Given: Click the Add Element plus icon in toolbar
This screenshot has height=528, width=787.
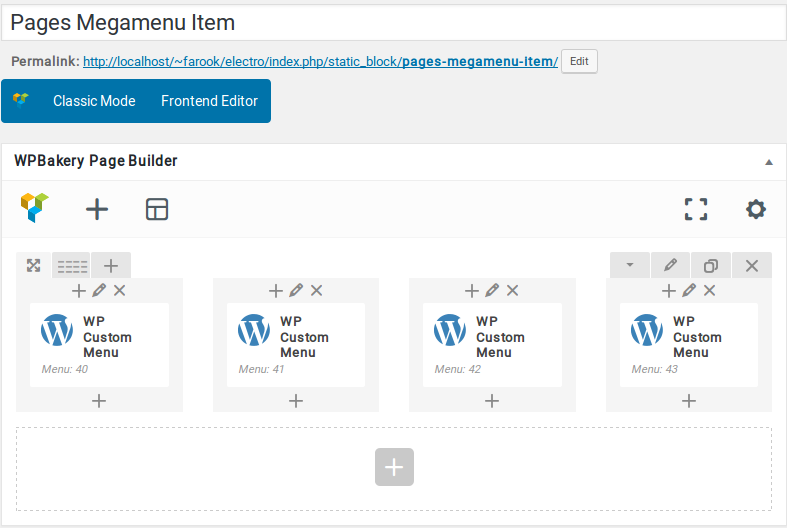Looking at the screenshot, I should pyautogui.click(x=97, y=209).
